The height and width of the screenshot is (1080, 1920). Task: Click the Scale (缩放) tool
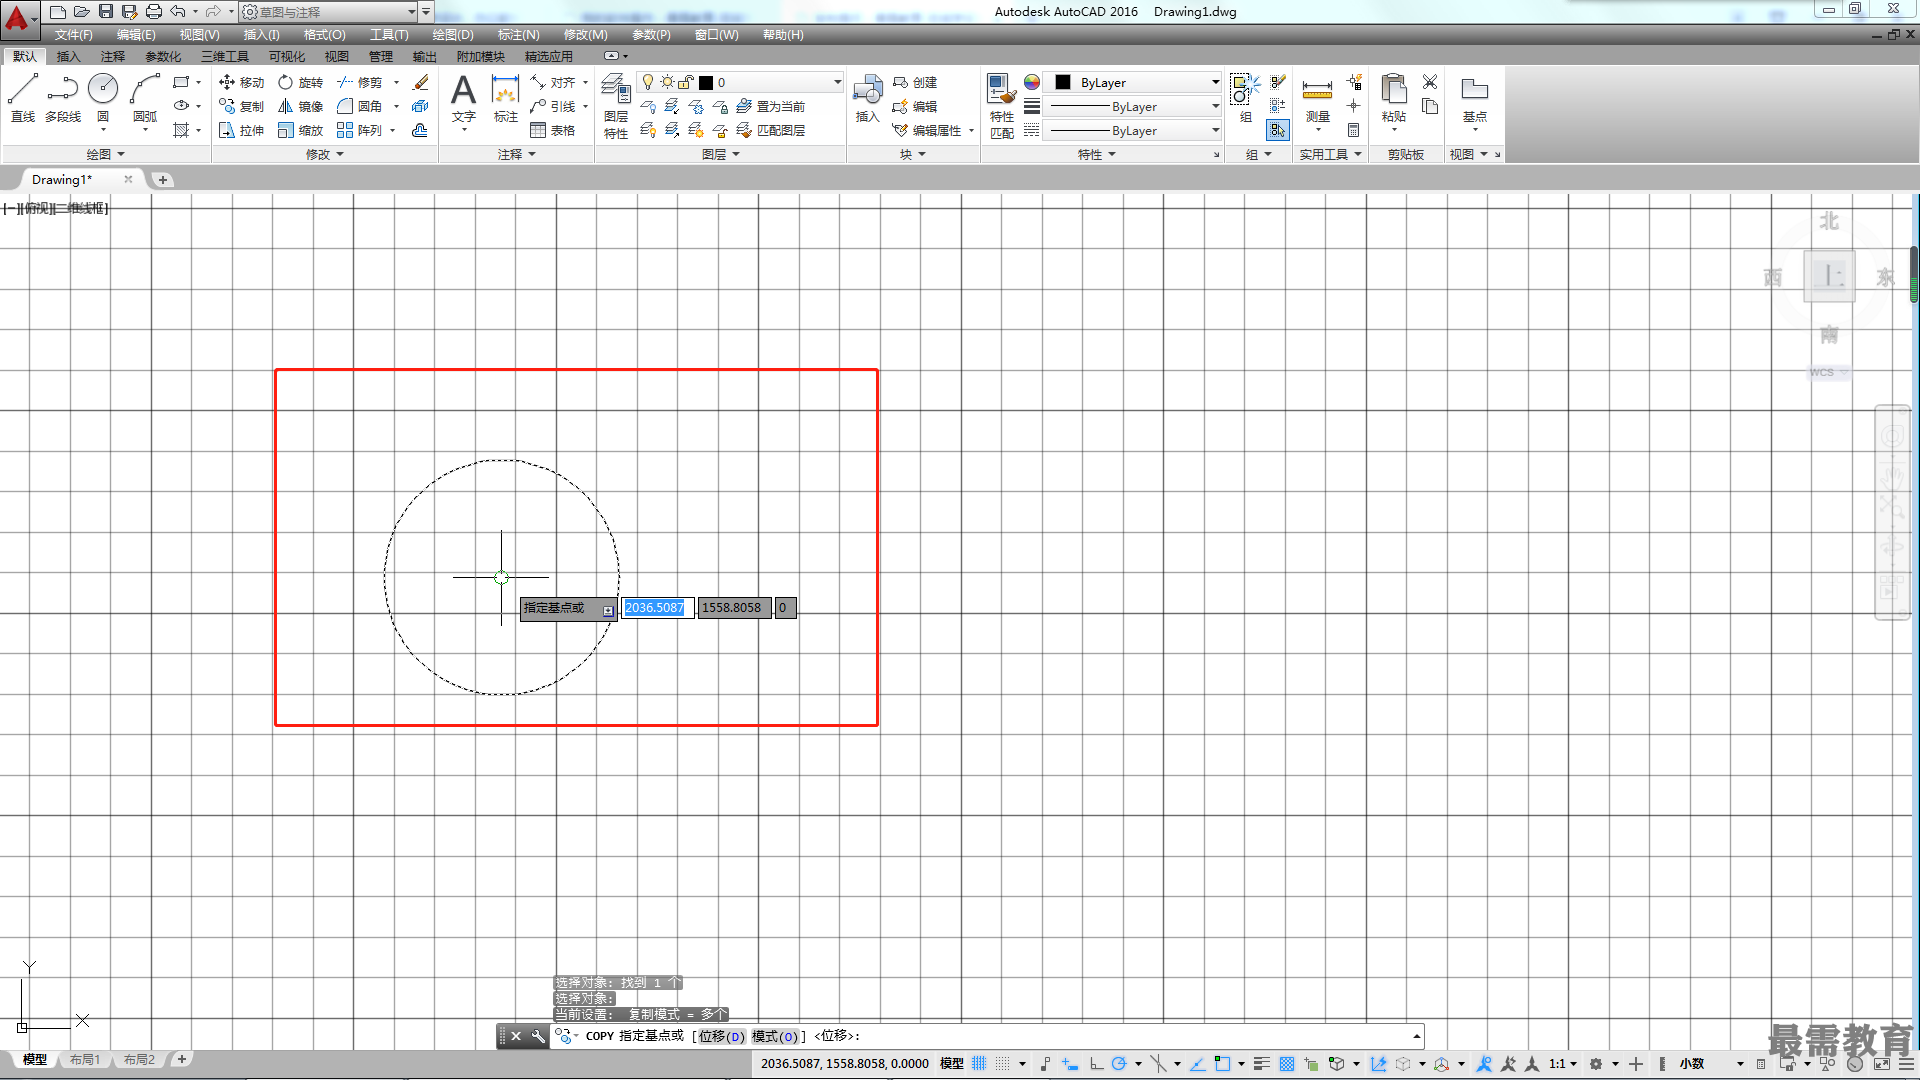[x=301, y=130]
